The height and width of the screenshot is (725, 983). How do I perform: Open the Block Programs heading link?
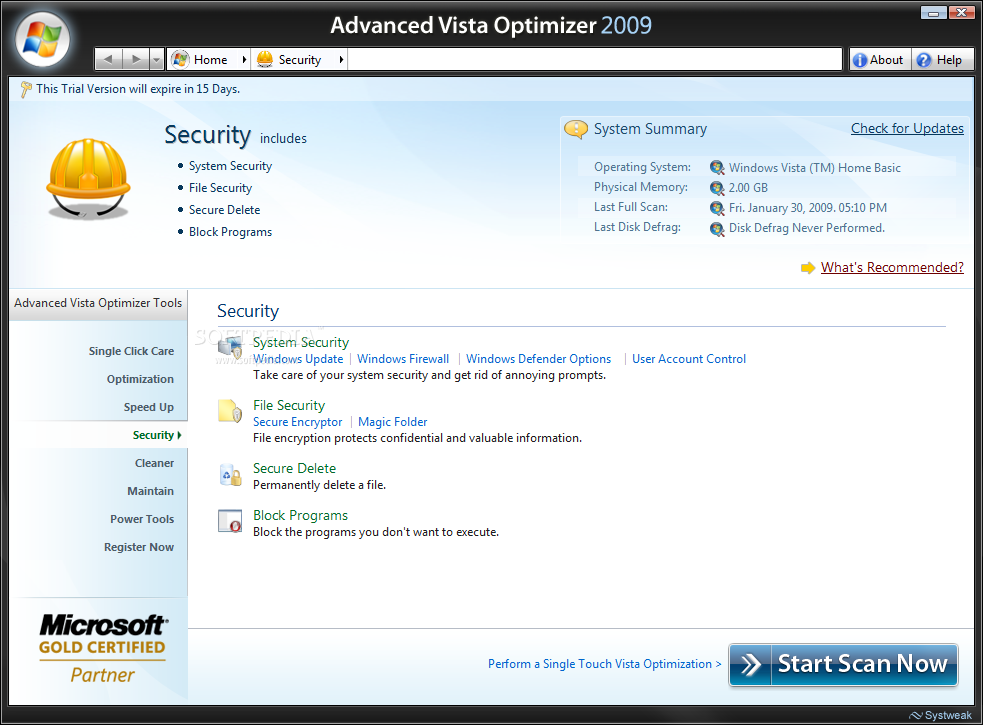[x=300, y=516]
